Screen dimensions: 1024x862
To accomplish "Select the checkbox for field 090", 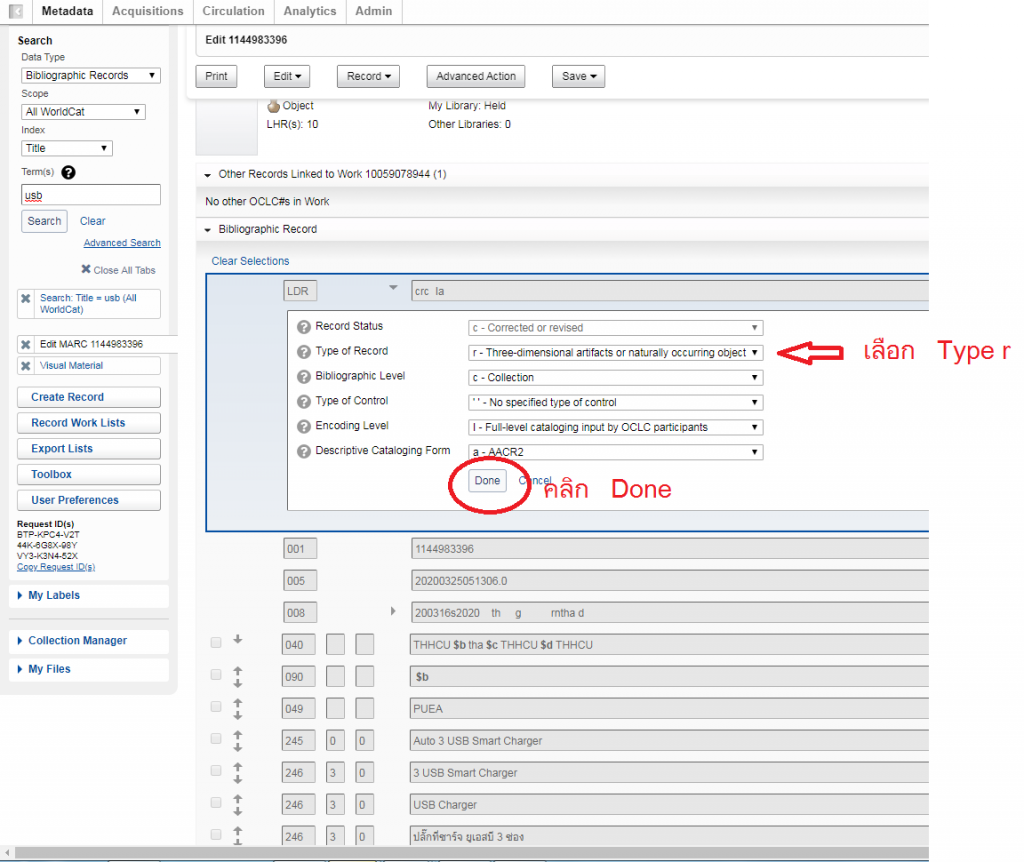I will [x=216, y=675].
